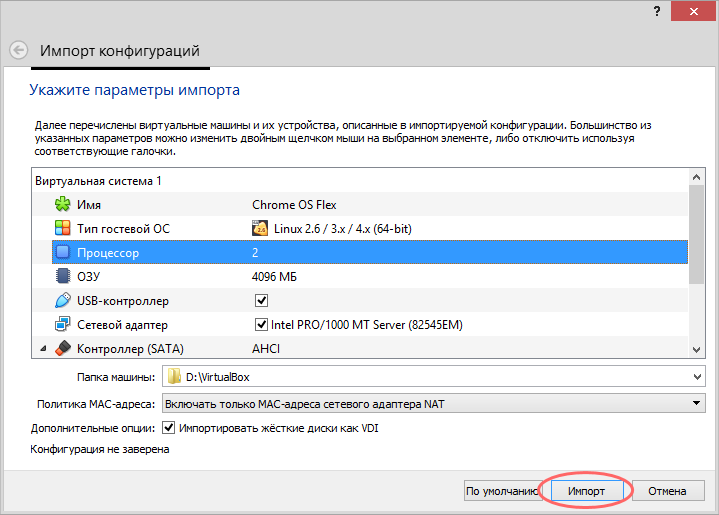
Task: Select the Сетевой адаптер row label
Action: (122, 325)
